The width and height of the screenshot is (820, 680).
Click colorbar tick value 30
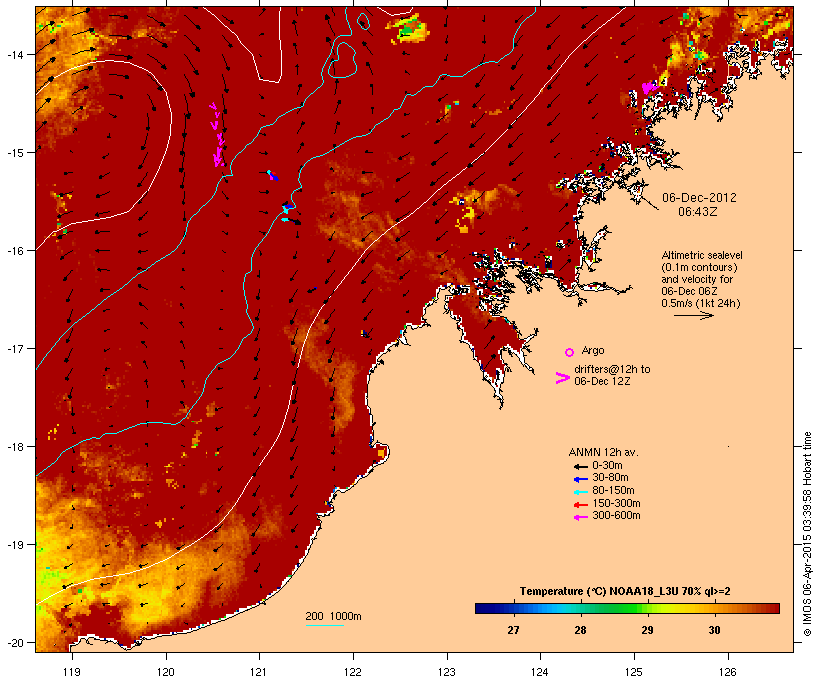click(714, 630)
